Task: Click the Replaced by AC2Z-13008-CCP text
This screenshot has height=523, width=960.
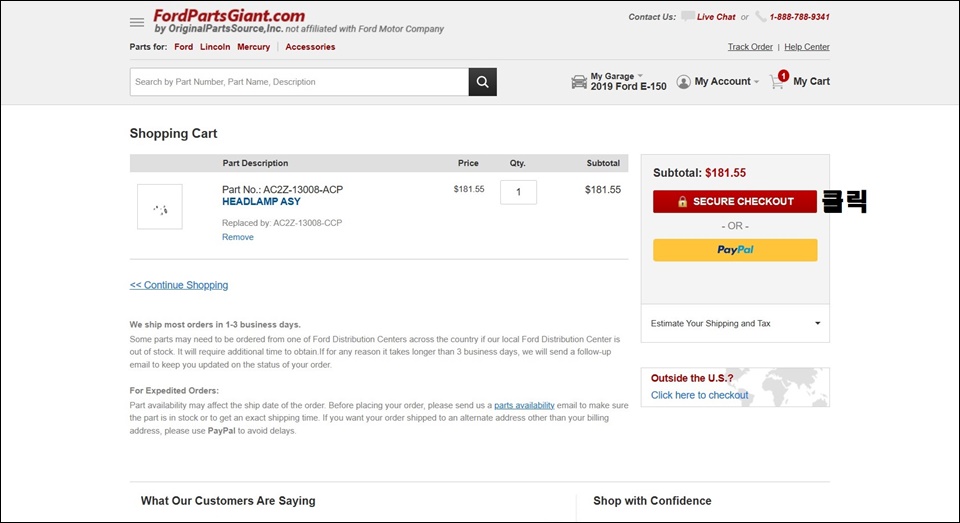Action: point(282,223)
